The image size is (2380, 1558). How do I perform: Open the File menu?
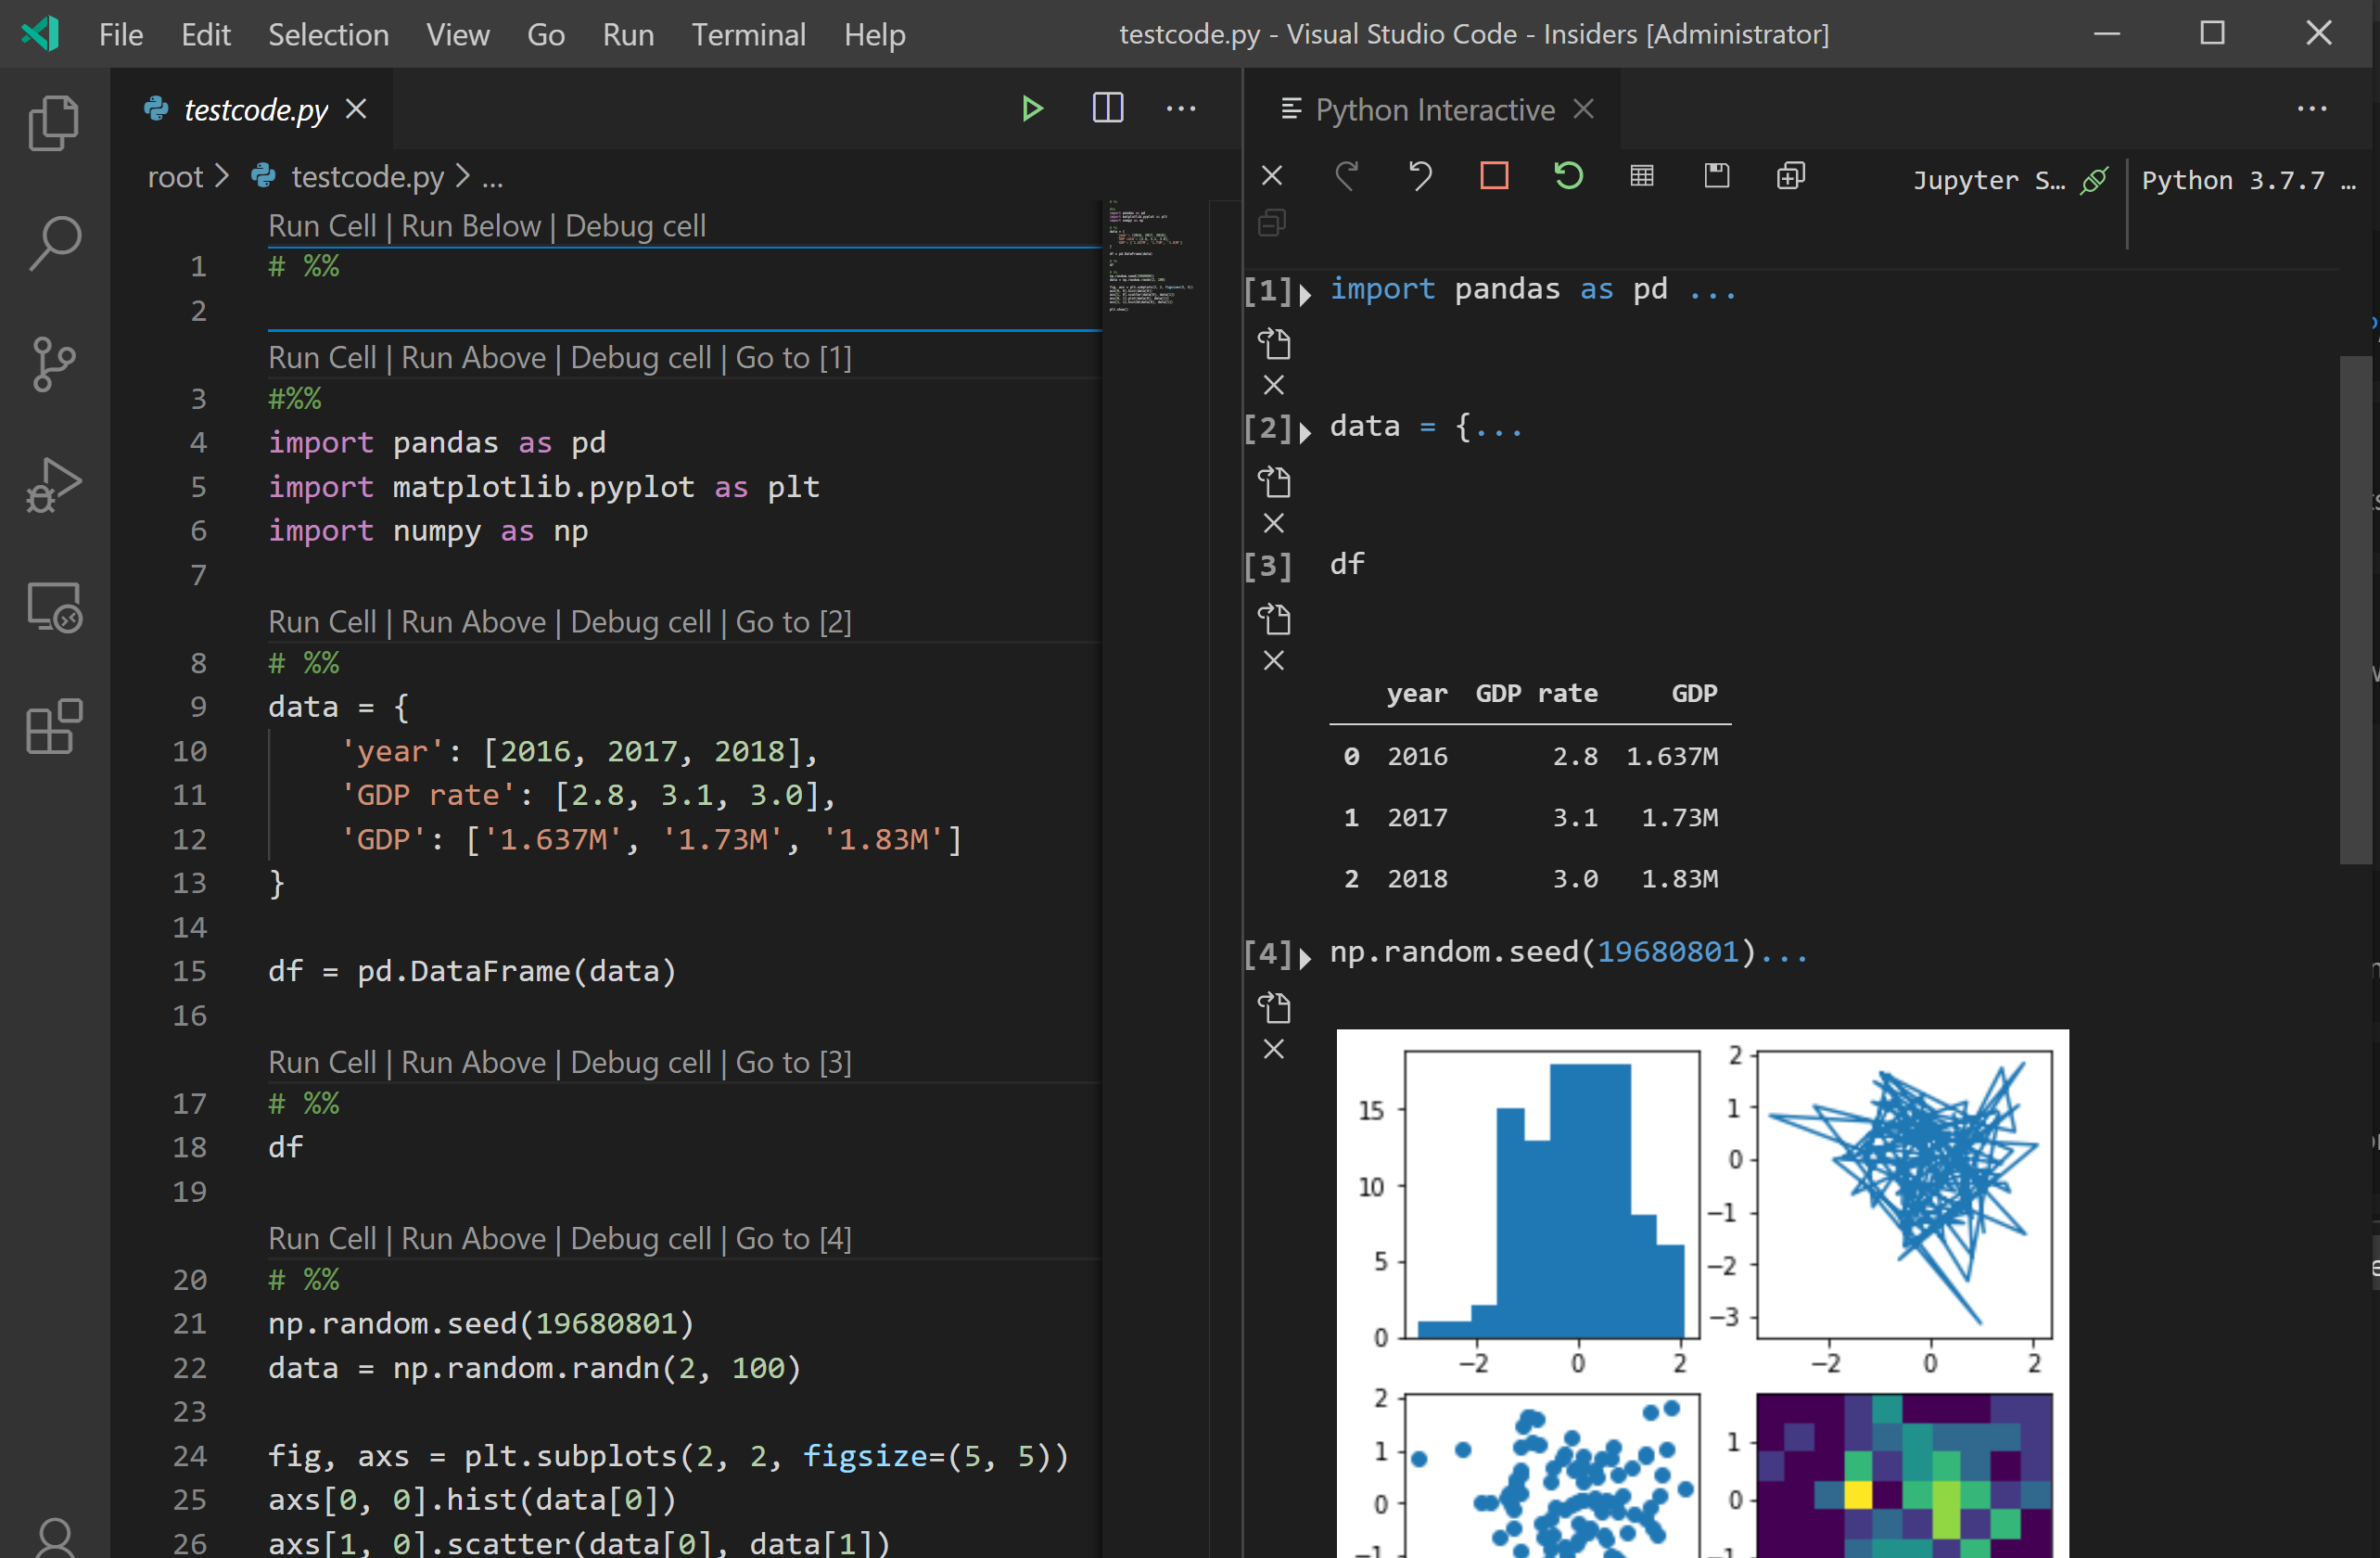pyautogui.click(x=121, y=34)
